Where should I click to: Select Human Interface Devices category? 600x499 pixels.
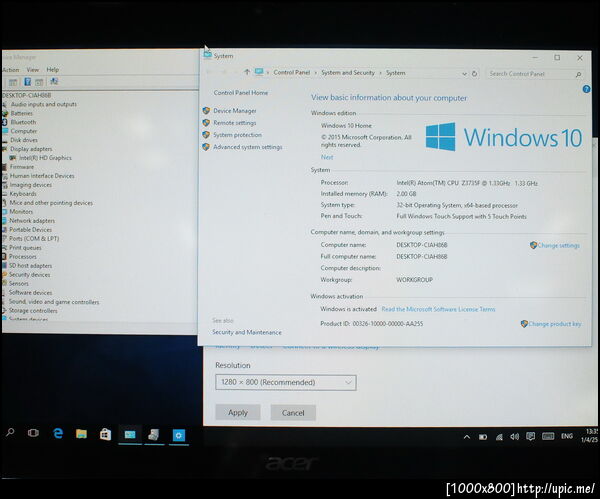[42, 176]
